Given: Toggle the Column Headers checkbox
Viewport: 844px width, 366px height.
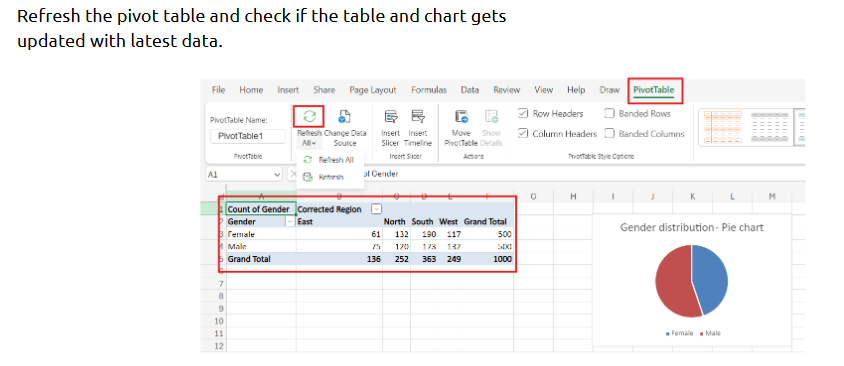Looking at the screenshot, I should coord(523,133).
